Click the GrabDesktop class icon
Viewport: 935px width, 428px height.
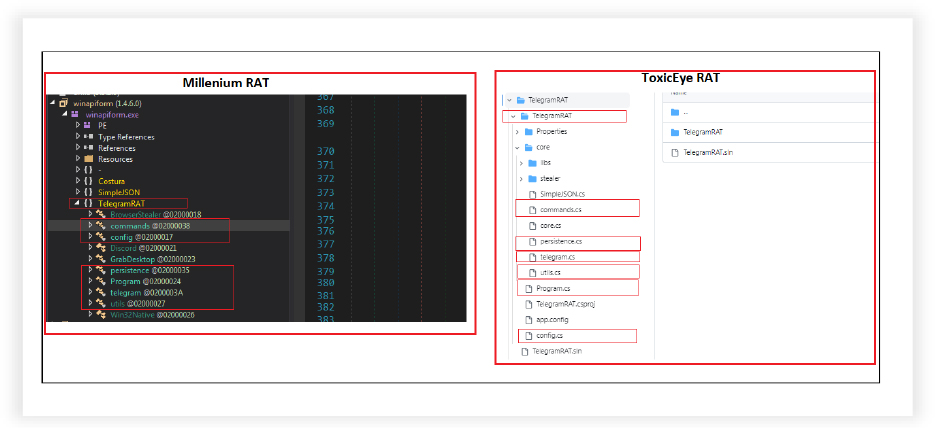pos(101,259)
